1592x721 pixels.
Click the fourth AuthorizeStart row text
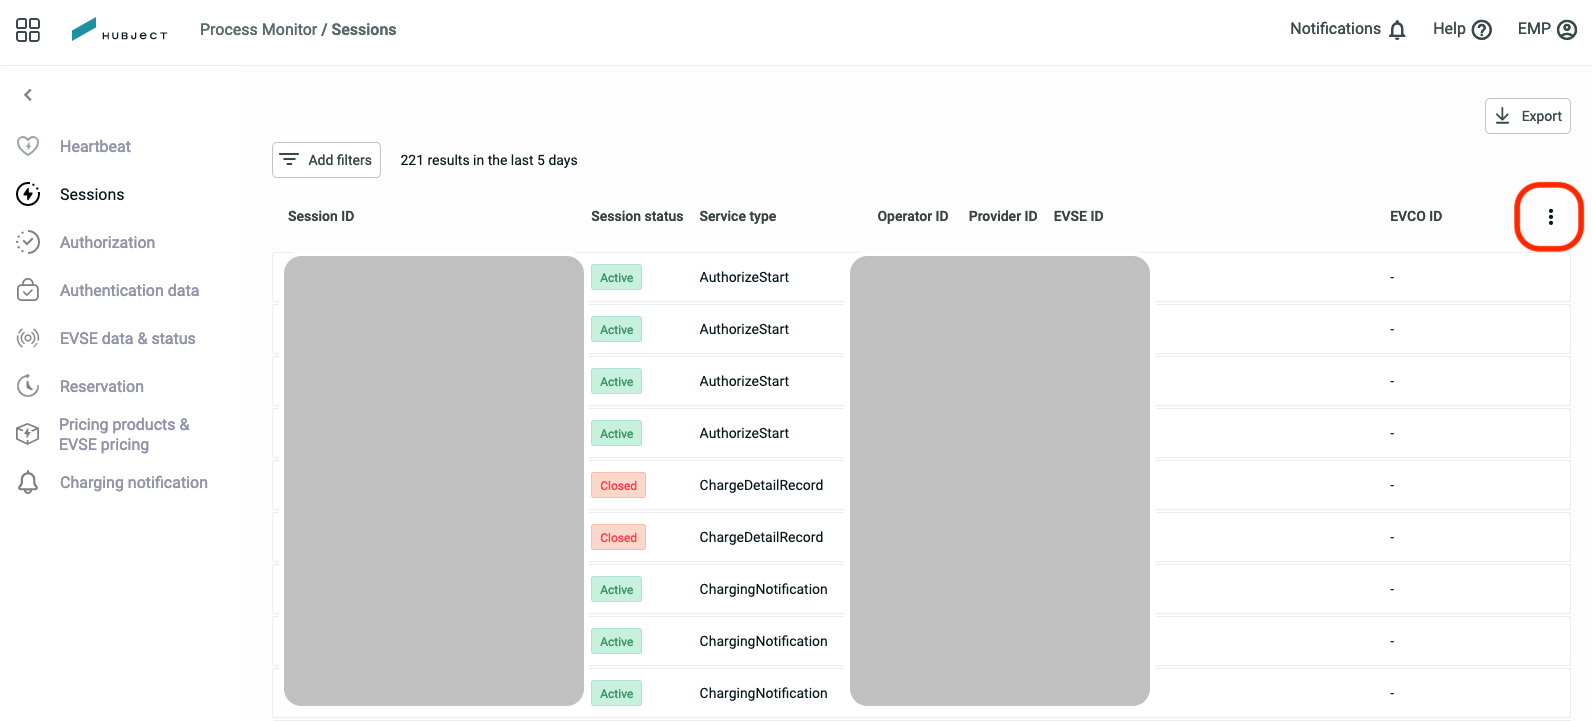coord(744,433)
